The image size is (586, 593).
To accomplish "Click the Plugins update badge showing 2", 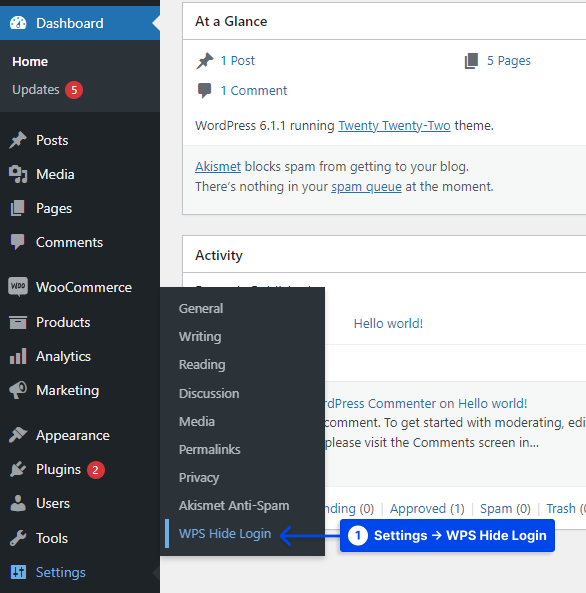I will [96, 470].
